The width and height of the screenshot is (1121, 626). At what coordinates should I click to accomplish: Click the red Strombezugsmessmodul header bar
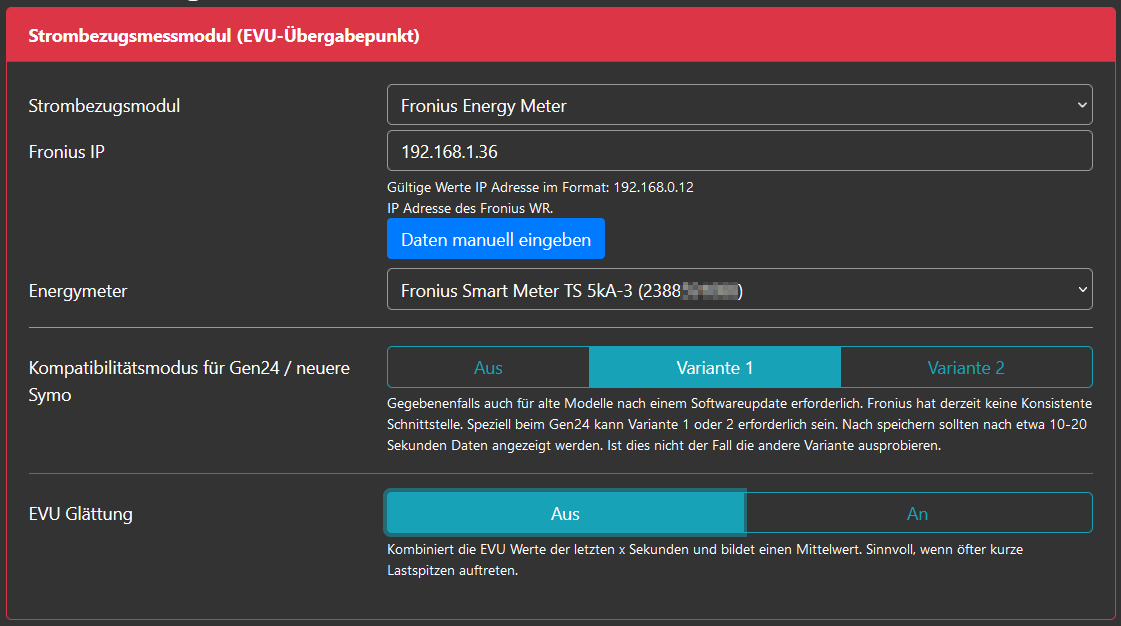(560, 36)
